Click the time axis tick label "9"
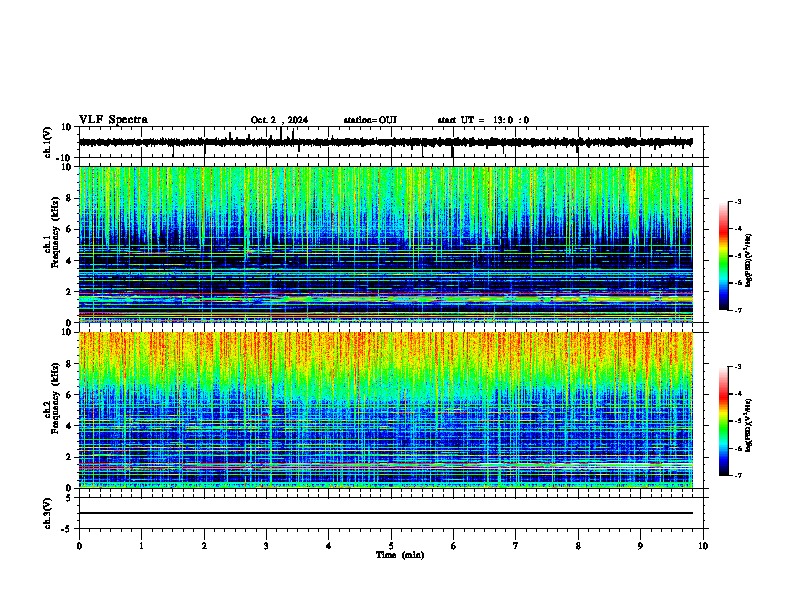 coord(640,546)
